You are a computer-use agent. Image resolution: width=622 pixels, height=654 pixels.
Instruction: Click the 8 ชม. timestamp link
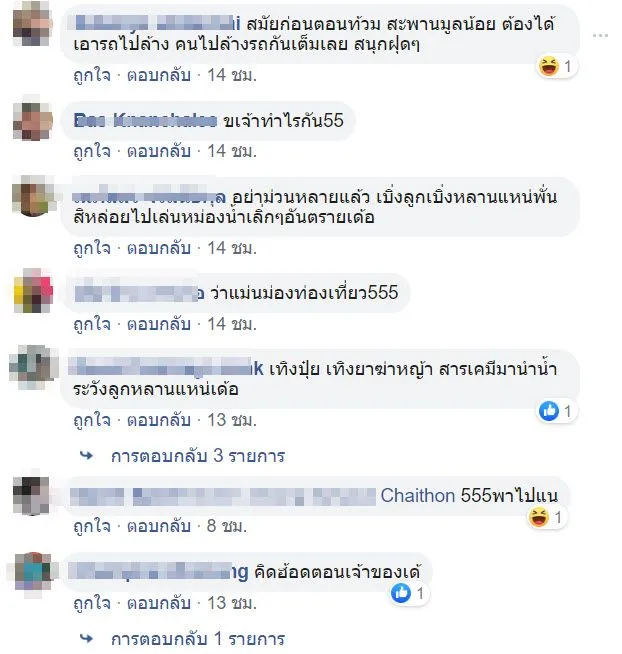click(227, 526)
